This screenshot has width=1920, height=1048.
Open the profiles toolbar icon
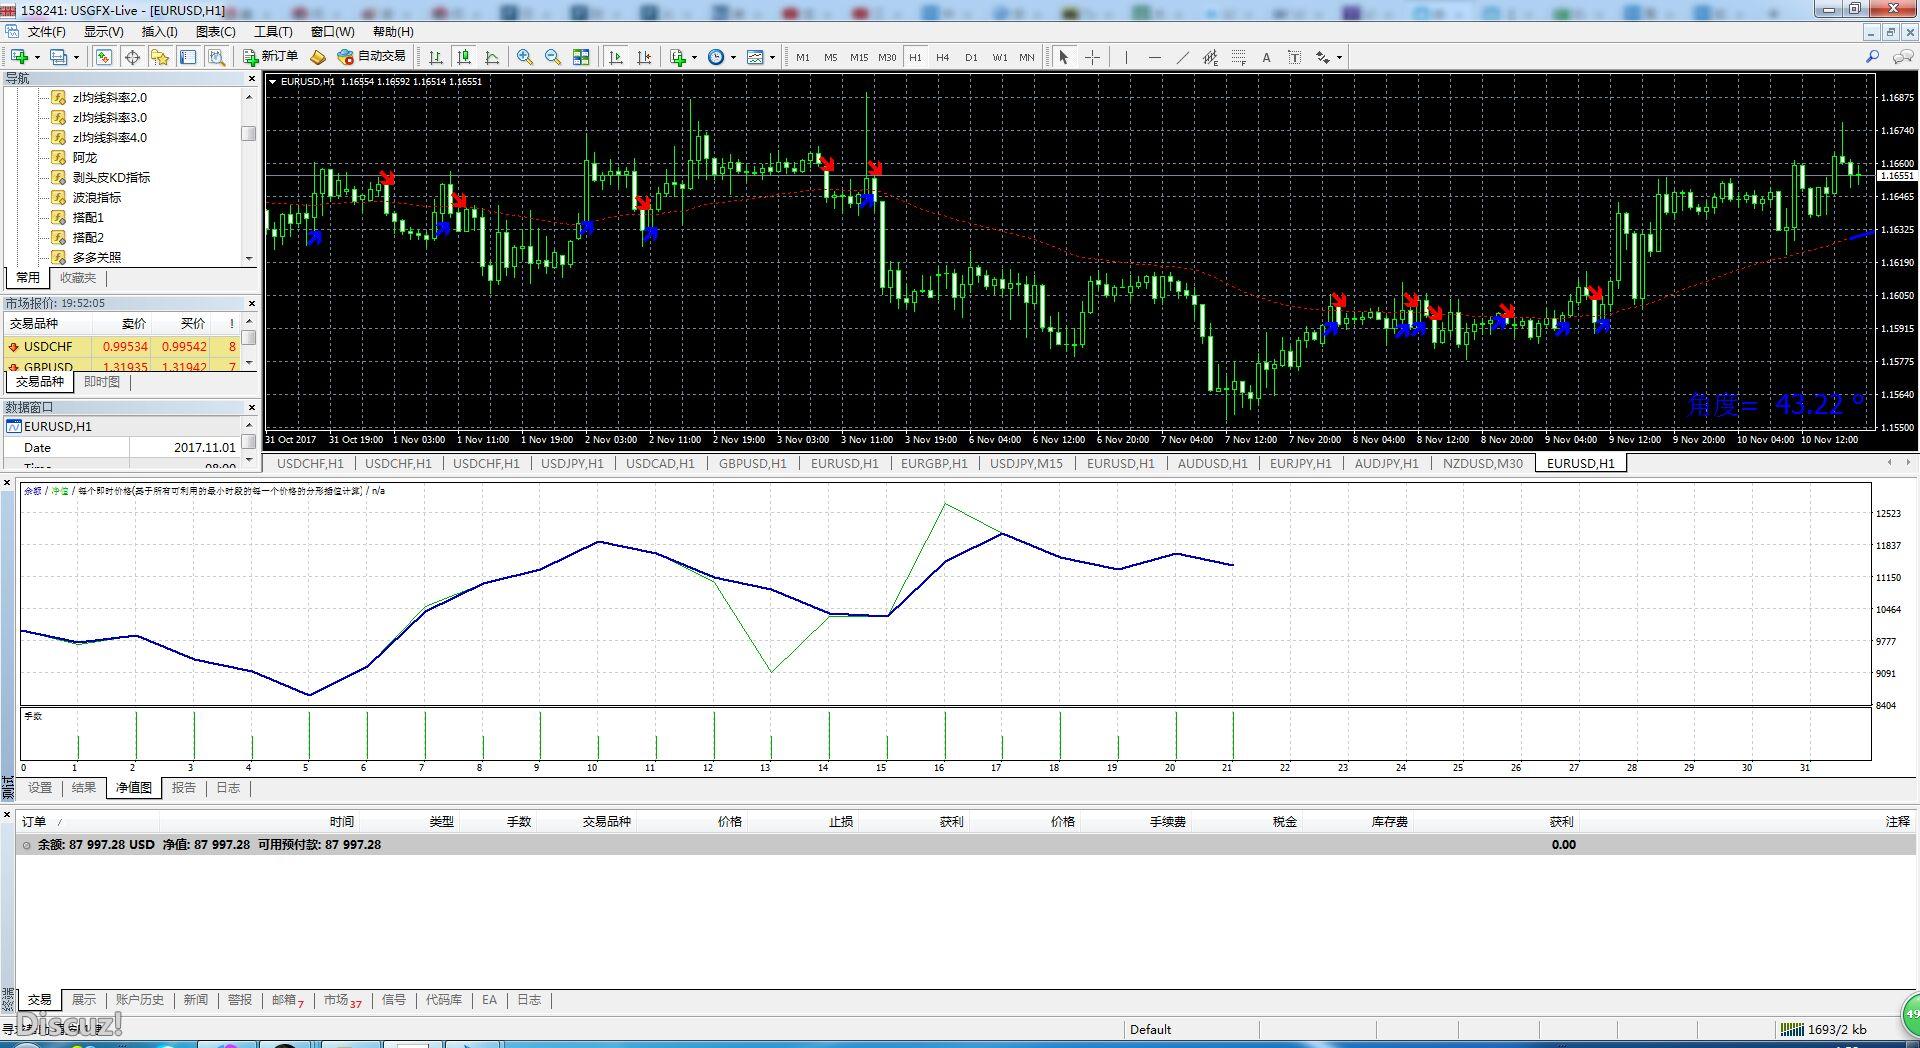tap(58, 57)
